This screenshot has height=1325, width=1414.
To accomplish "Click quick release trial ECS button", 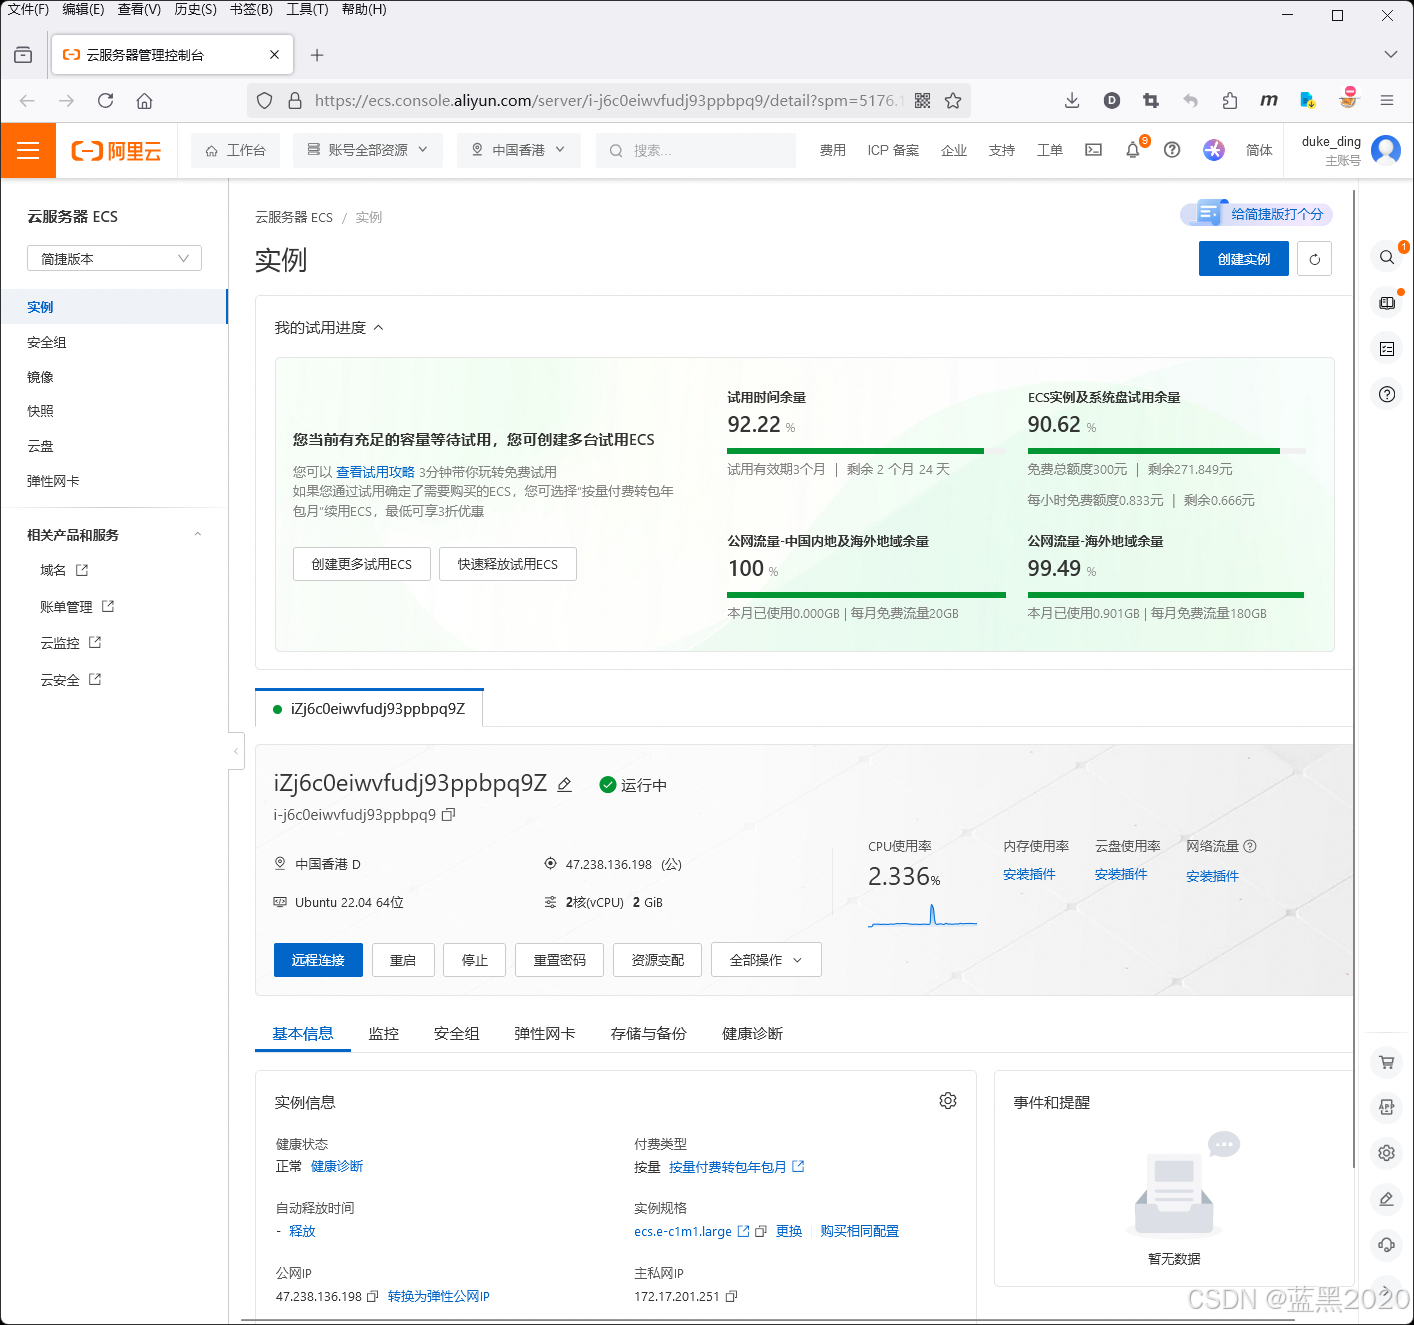I will [x=508, y=564].
